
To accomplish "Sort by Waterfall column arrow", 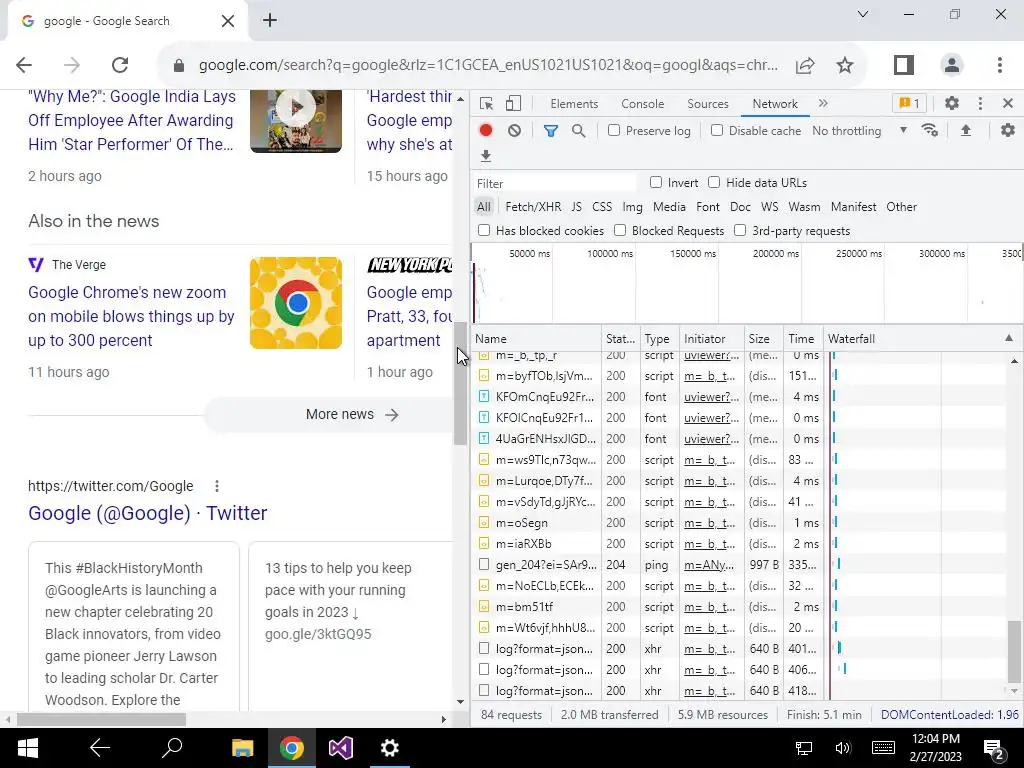I will [1008, 338].
